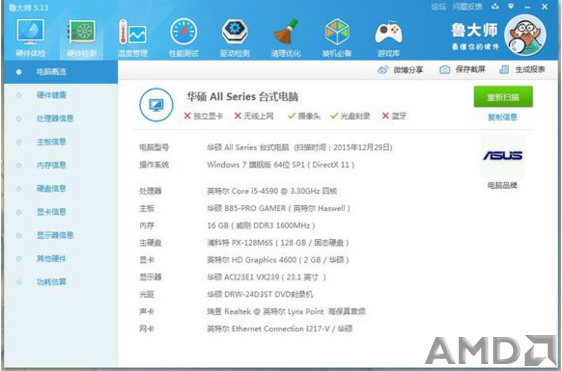Close the 鲁大师 window
The width and height of the screenshot is (562, 371).
point(544,6)
